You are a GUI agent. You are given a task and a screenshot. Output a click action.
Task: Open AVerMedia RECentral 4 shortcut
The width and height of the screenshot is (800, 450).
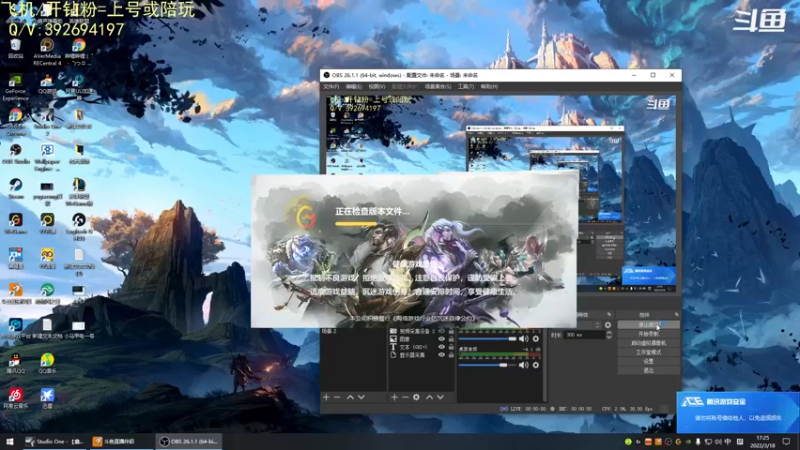[47, 53]
